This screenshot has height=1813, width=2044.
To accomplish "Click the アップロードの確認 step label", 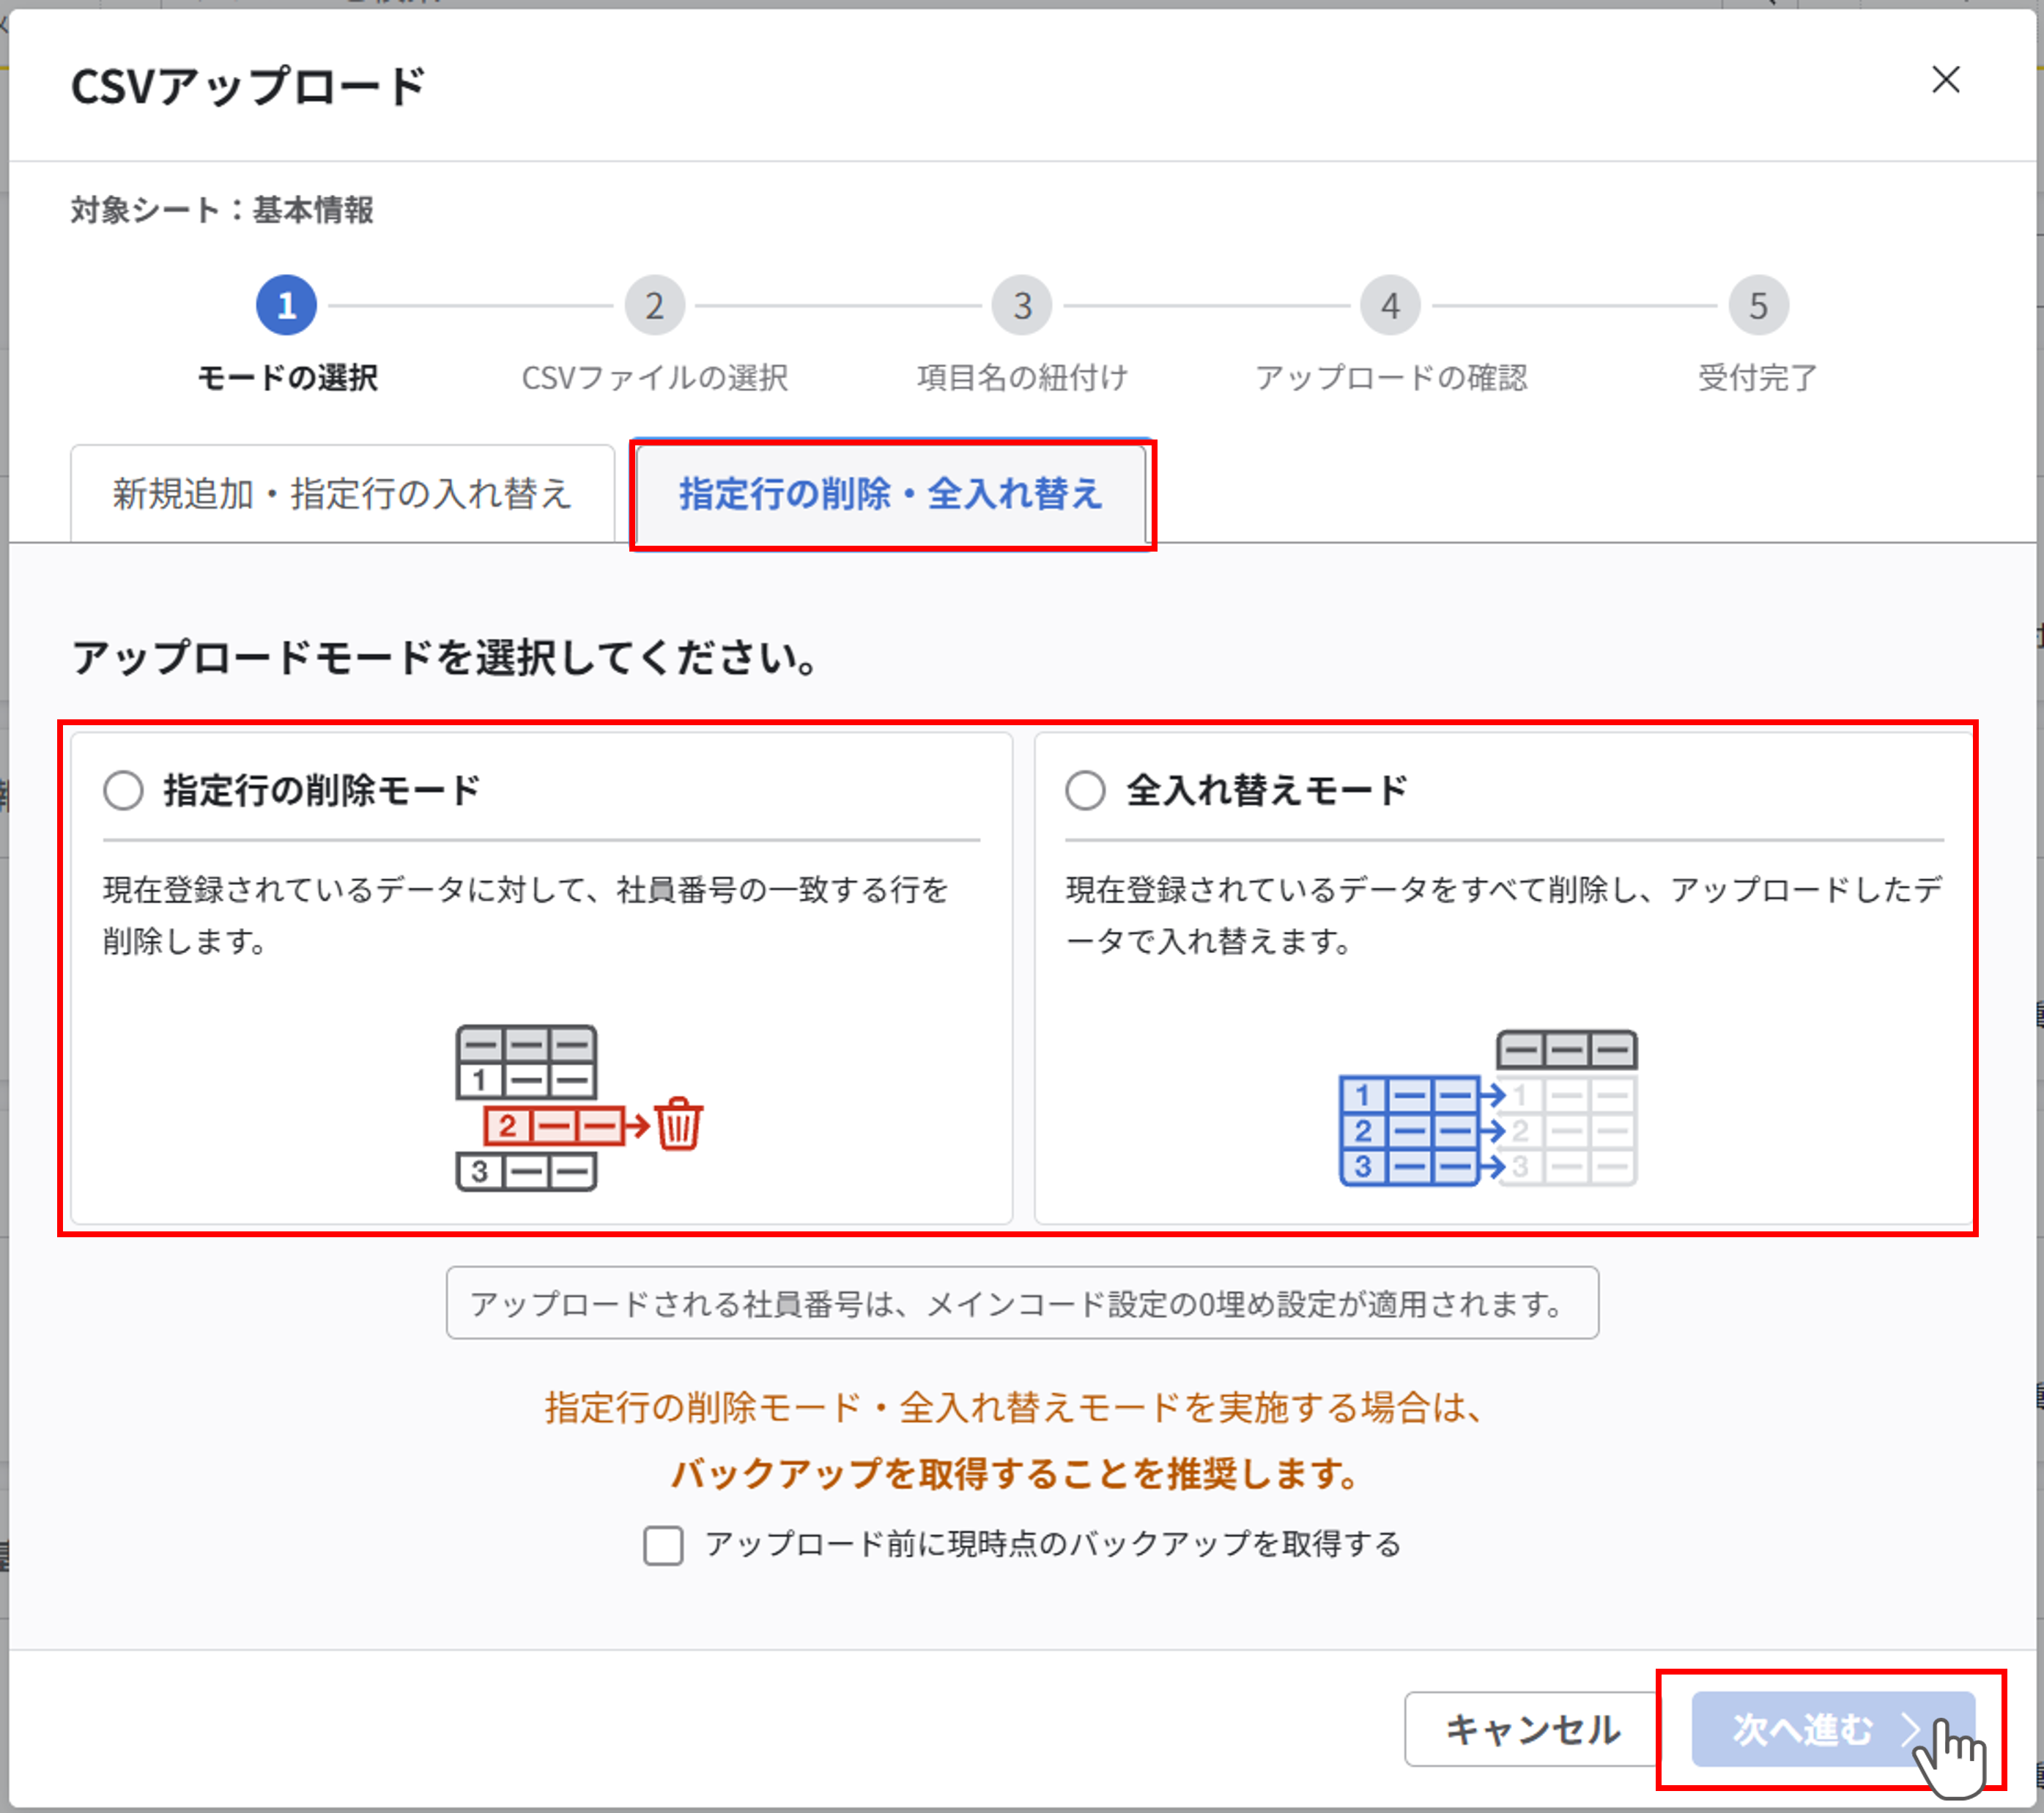I will (1391, 378).
